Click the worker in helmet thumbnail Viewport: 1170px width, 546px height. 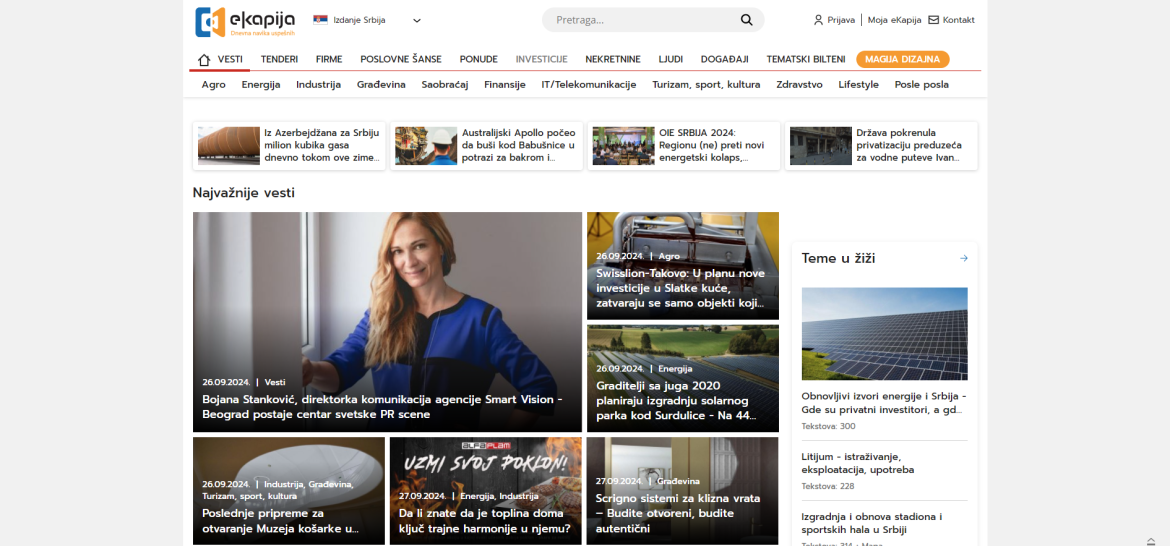426,145
